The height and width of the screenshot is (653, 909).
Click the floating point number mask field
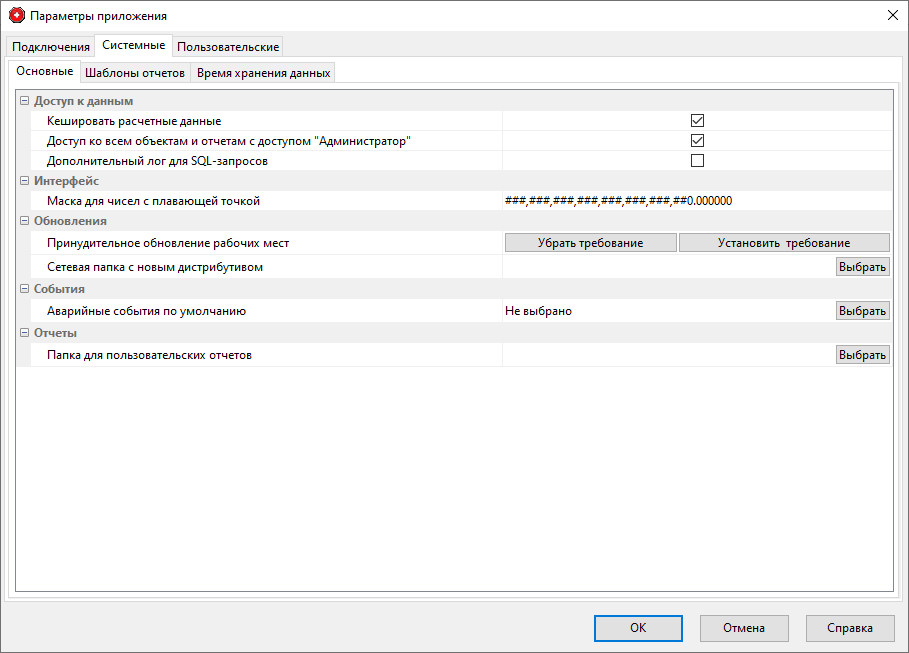coord(696,201)
